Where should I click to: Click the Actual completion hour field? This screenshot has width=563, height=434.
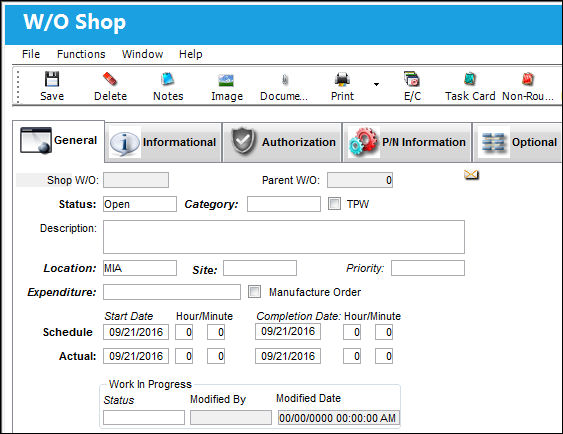point(352,356)
